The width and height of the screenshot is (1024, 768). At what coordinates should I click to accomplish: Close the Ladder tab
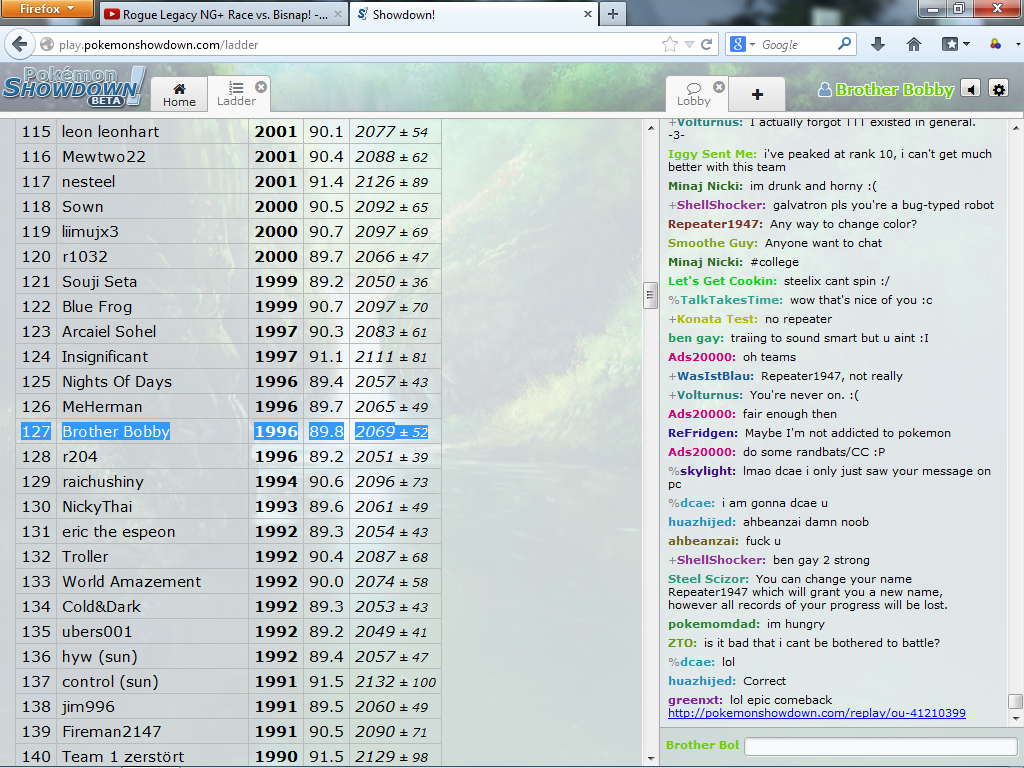tap(261, 87)
